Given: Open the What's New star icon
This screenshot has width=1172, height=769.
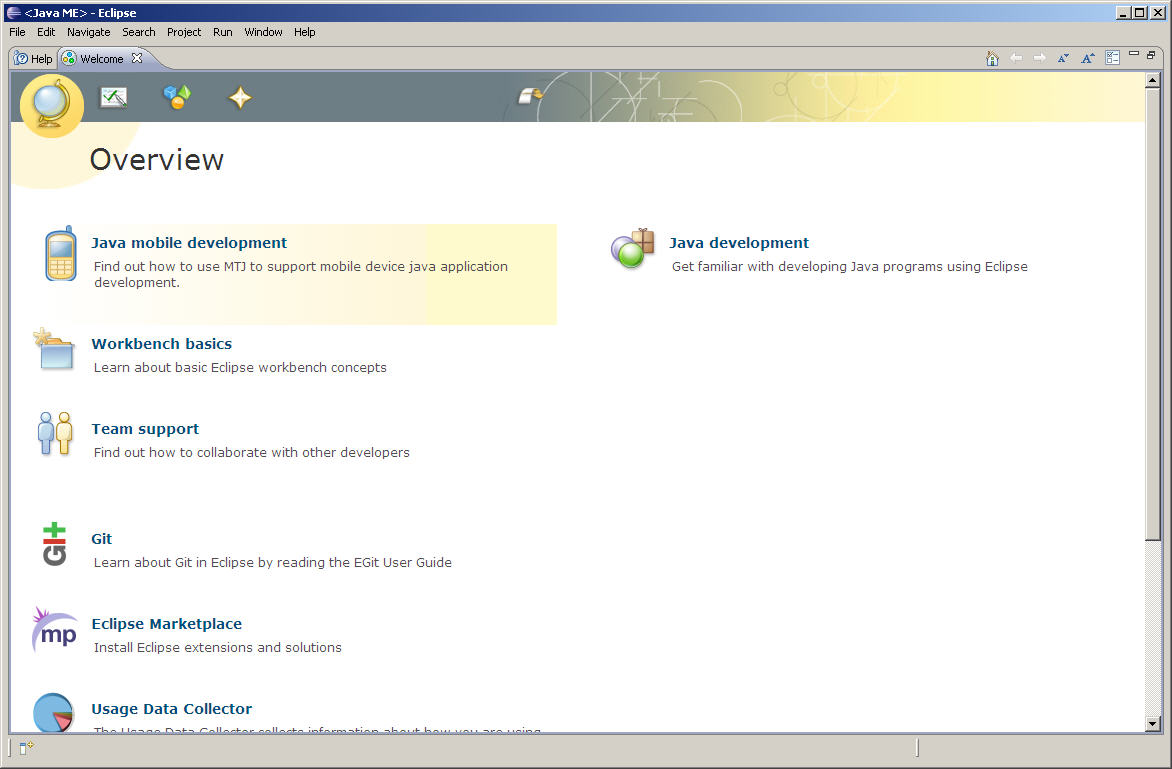Looking at the screenshot, I should (240, 98).
